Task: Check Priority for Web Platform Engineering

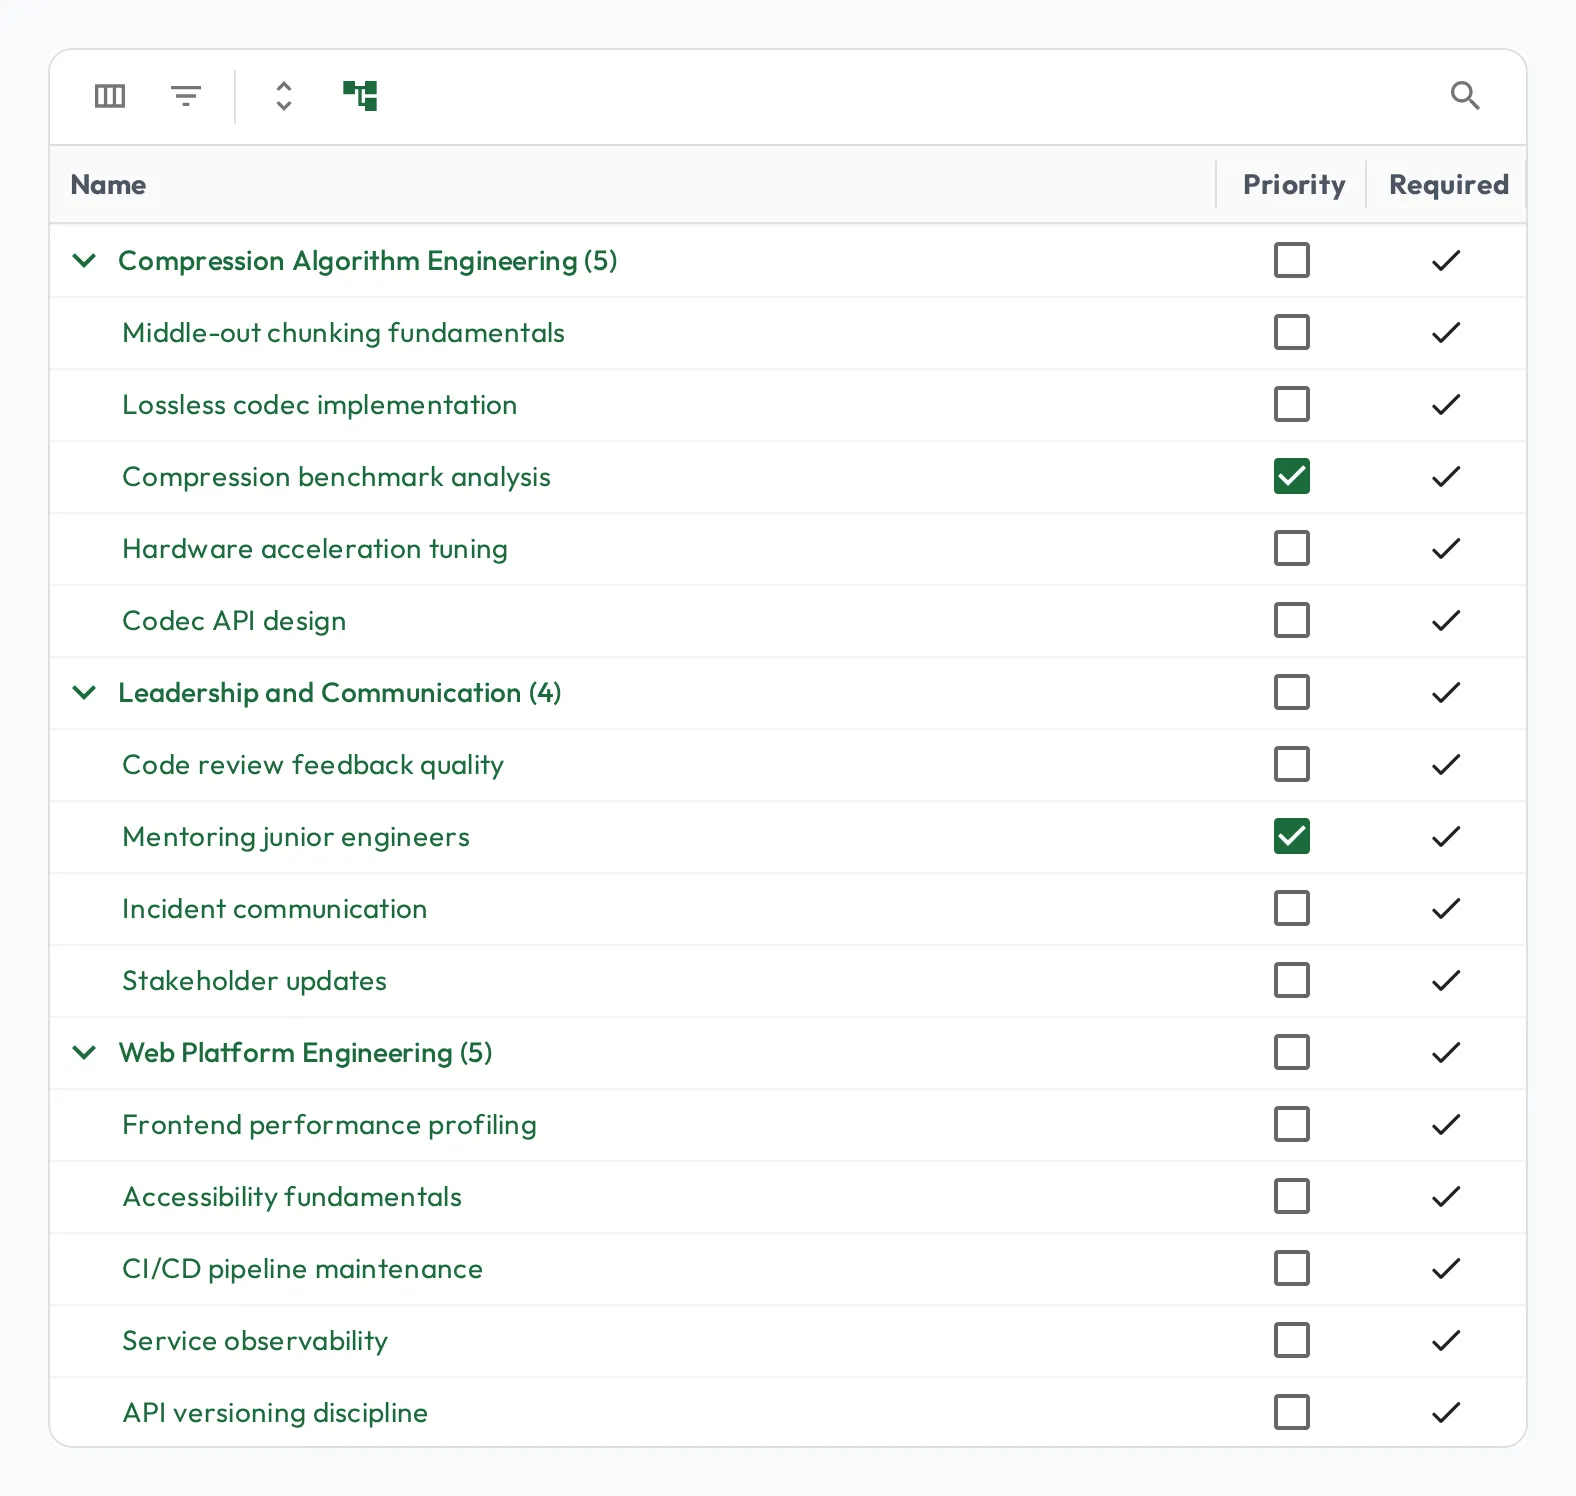Action: point(1292,1053)
